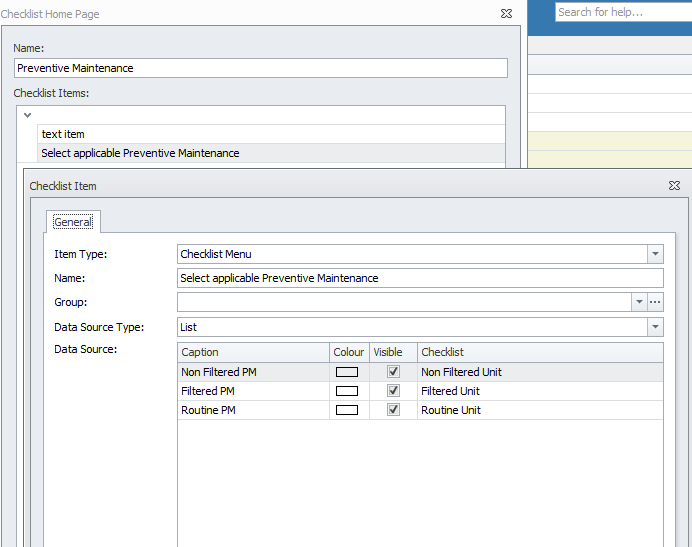Click the item Name input field

(420, 278)
